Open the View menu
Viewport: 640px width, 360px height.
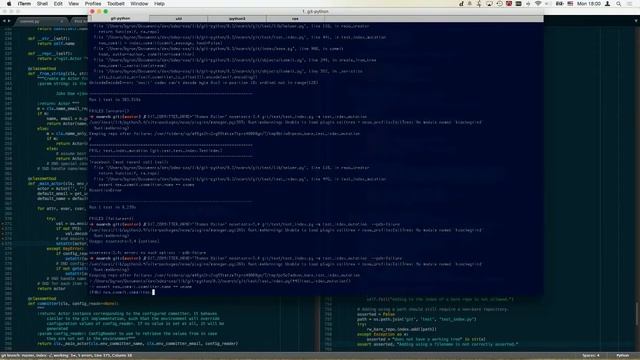coord(73,4)
